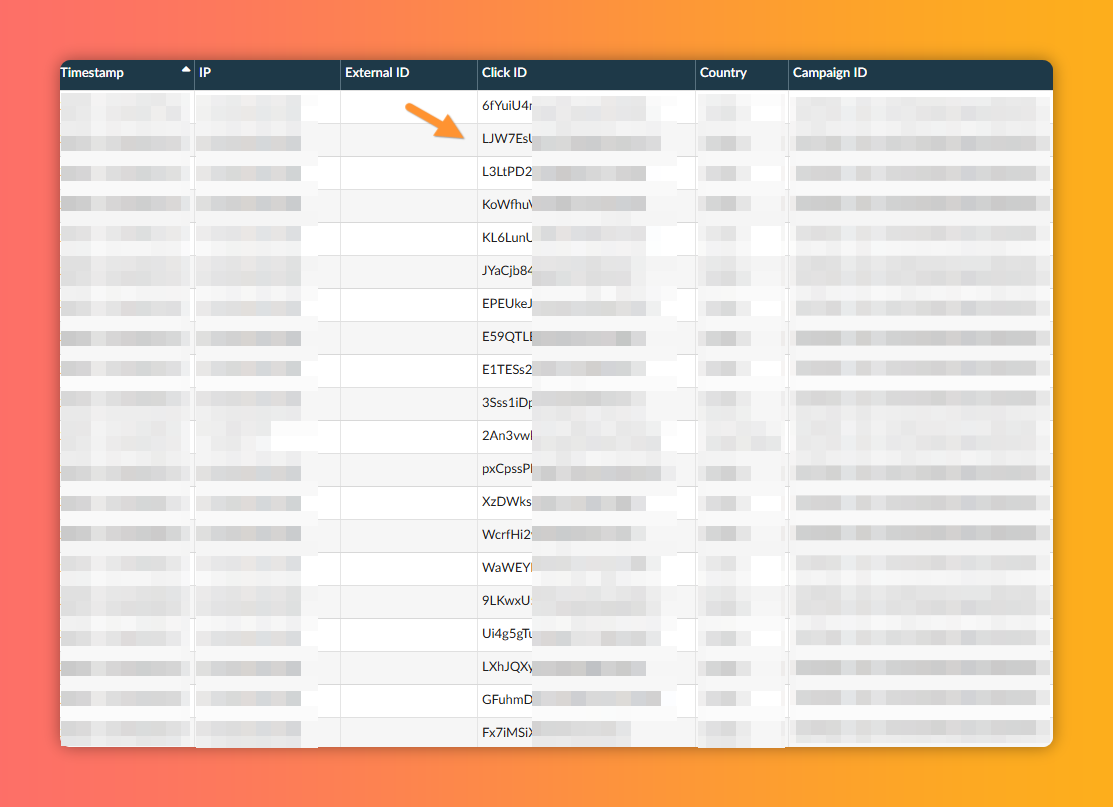Click the IP column header

pyautogui.click(x=205, y=73)
